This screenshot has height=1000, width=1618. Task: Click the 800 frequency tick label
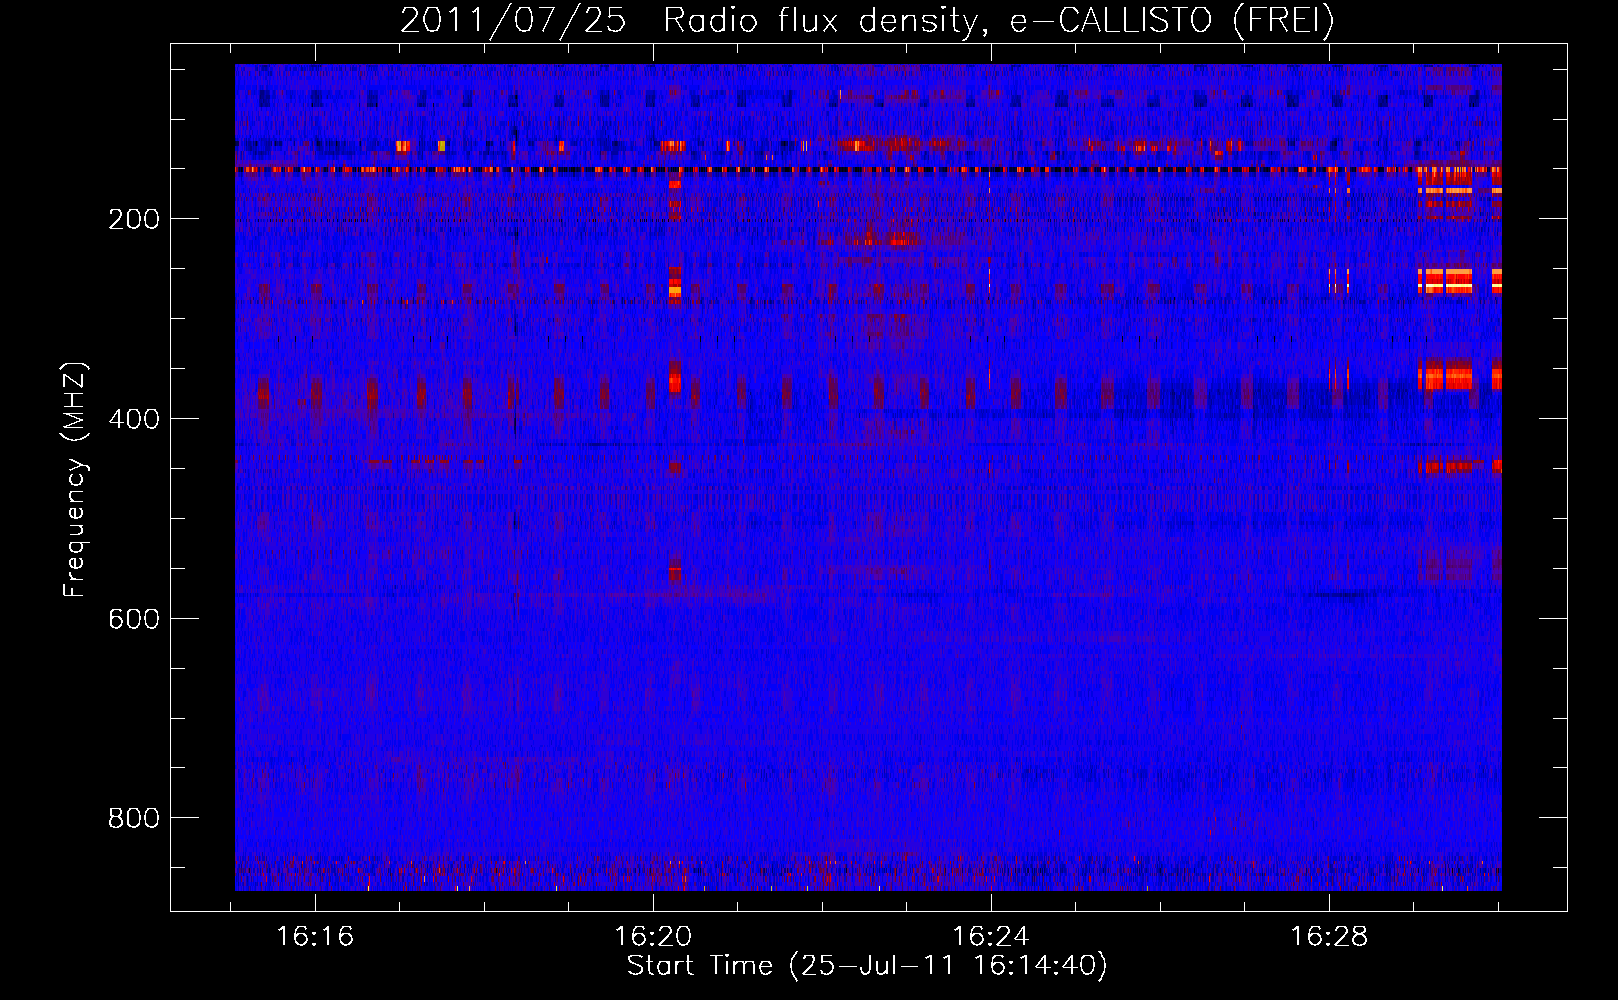pyautogui.click(x=134, y=818)
